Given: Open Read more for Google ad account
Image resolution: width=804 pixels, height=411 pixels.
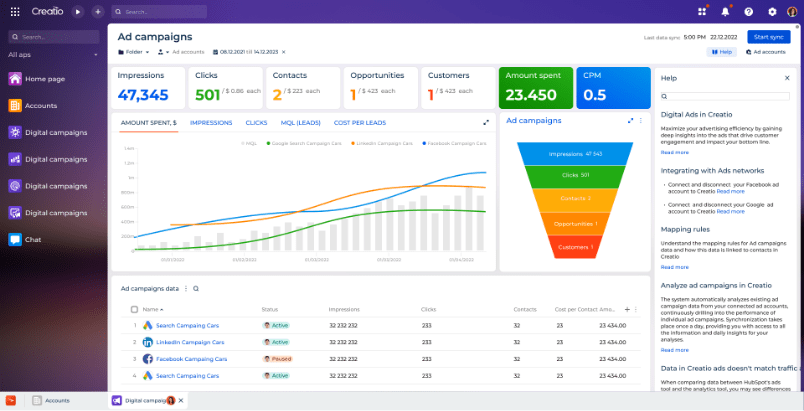Looking at the screenshot, I should (731, 211).
